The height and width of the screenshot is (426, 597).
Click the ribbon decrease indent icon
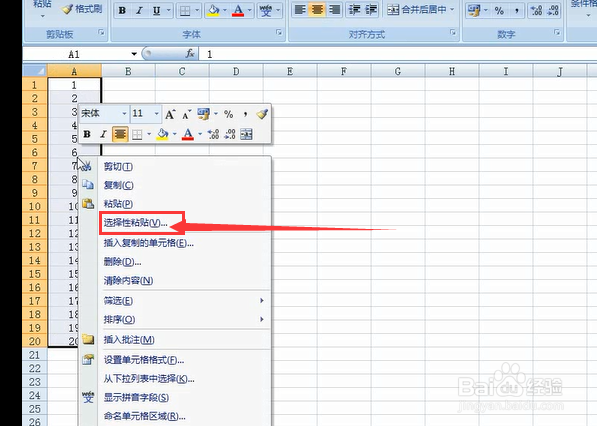click(354, 10)
